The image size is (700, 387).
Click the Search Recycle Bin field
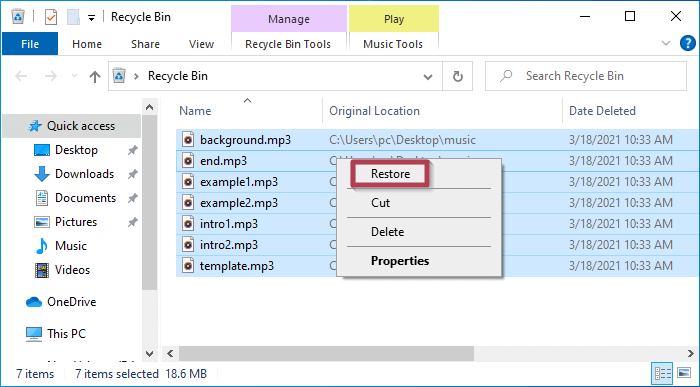click(x=586, y=76)
